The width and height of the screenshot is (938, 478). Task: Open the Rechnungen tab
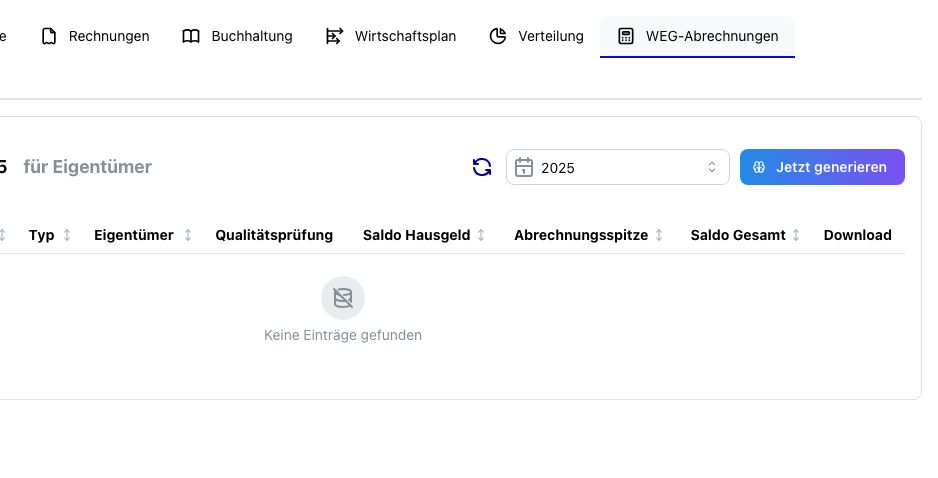click(95, 36)
